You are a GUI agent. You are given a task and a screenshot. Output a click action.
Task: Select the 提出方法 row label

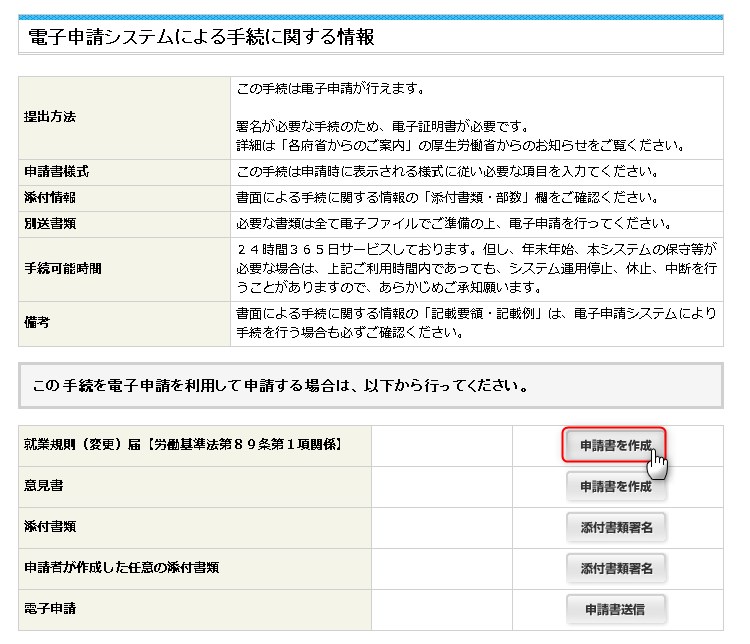point(50,117)
